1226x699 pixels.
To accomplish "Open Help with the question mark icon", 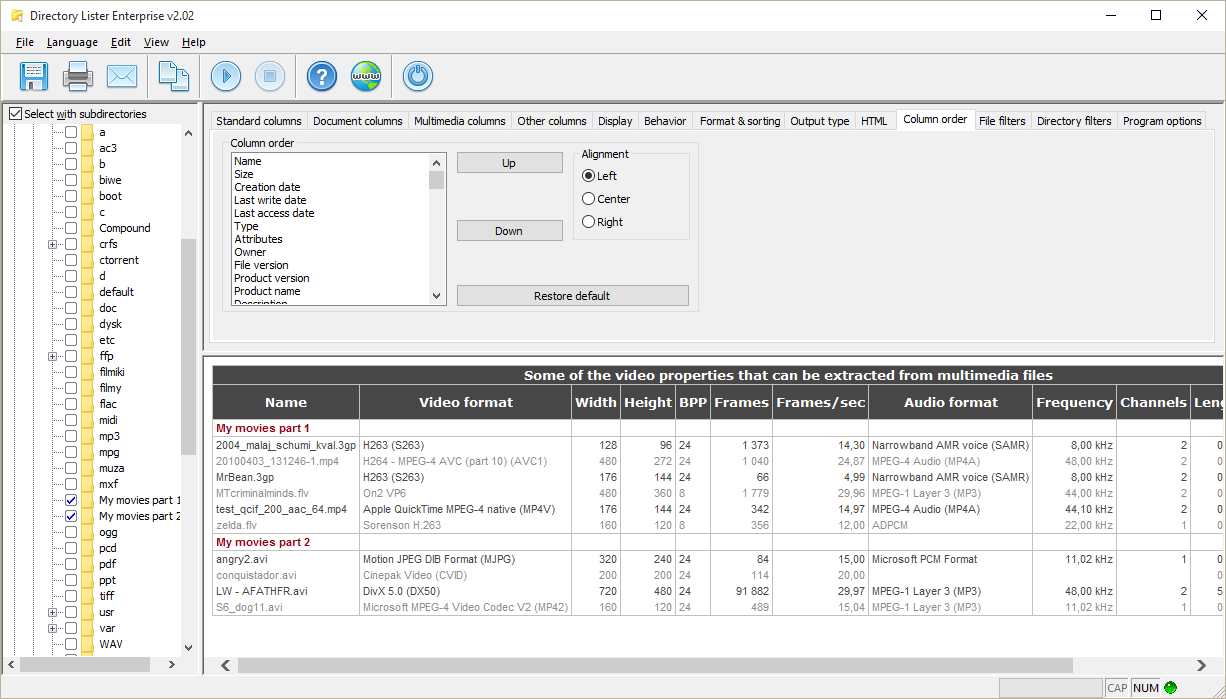I will (322, 76).
